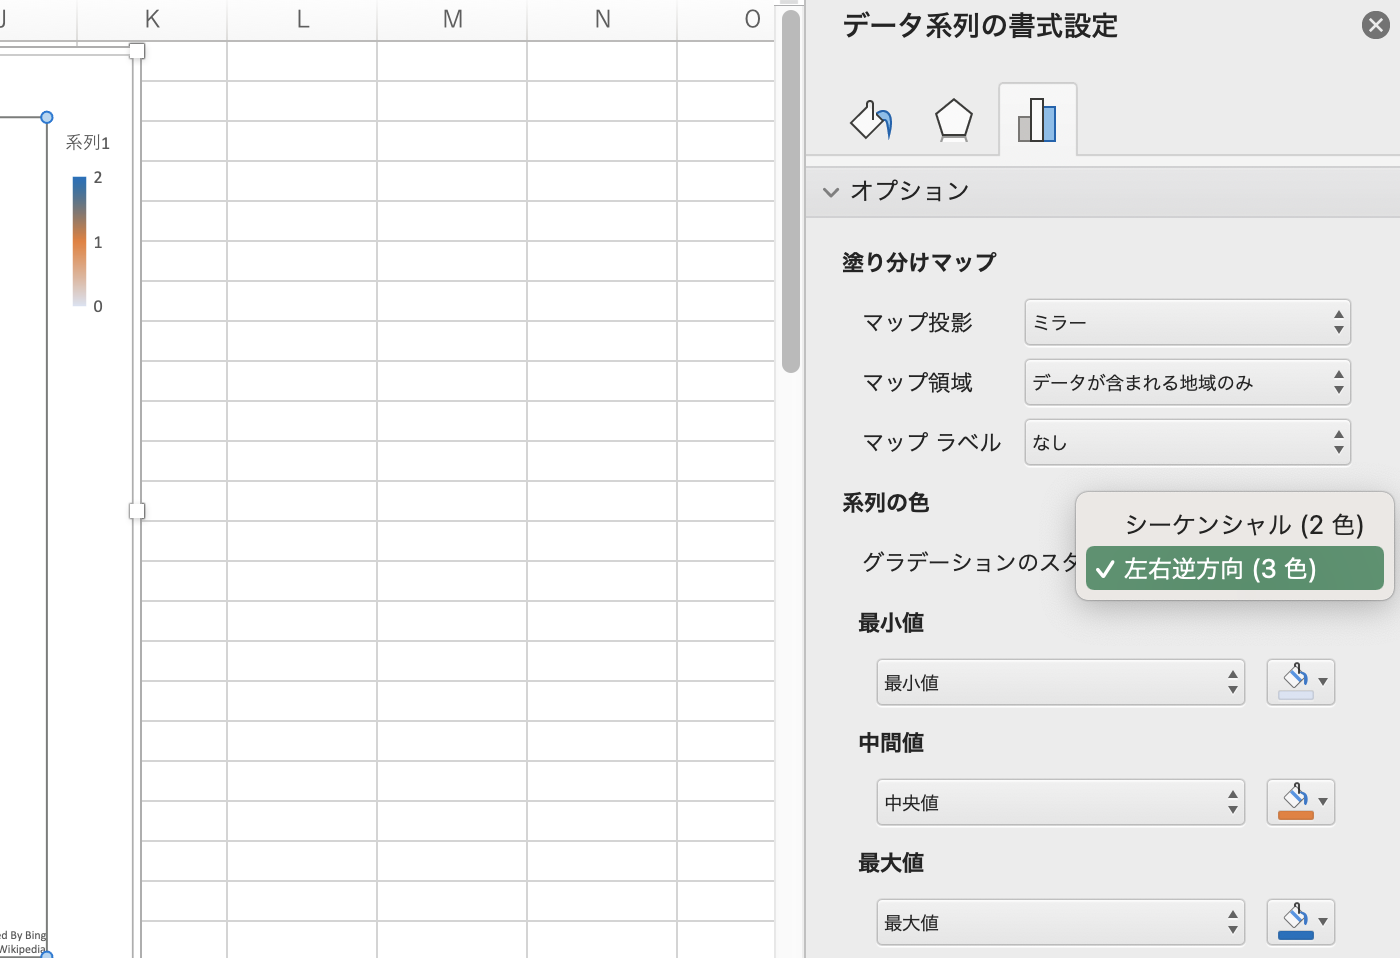Image resolution: width=1400 pixels, height=958 pixels.
Task: Open the マップ領域 dropdown
Action: pos(1187,382)
